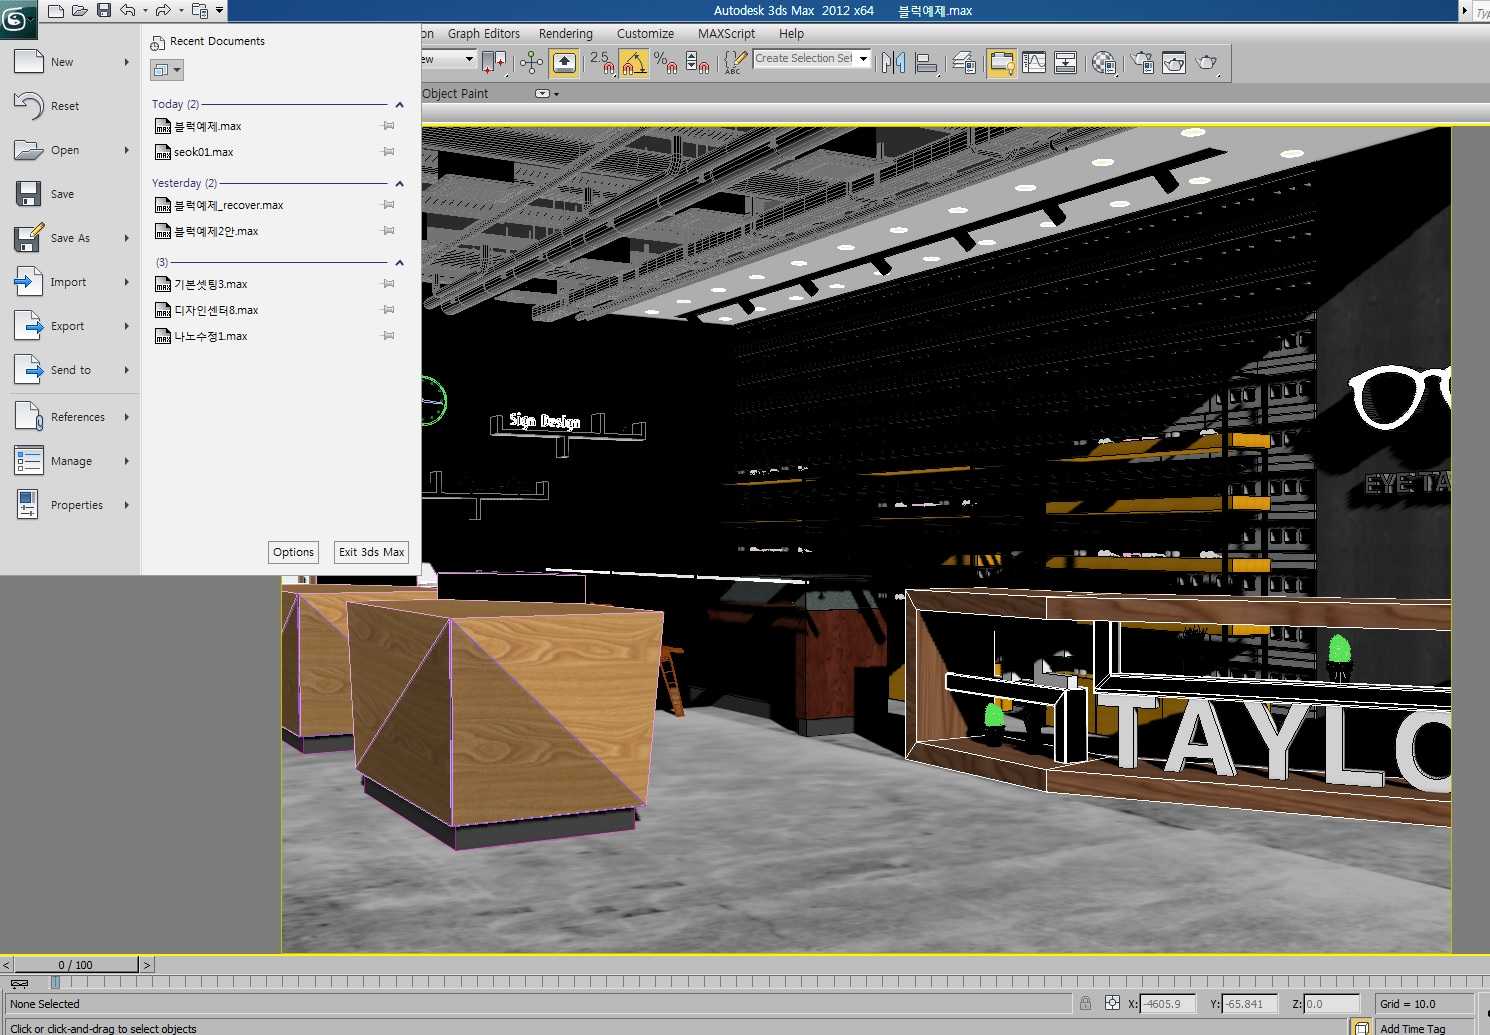The image size is (1490, 1035).
Task: Open the Customize menu
Action: pyautogui.click(x=645, y=33)
